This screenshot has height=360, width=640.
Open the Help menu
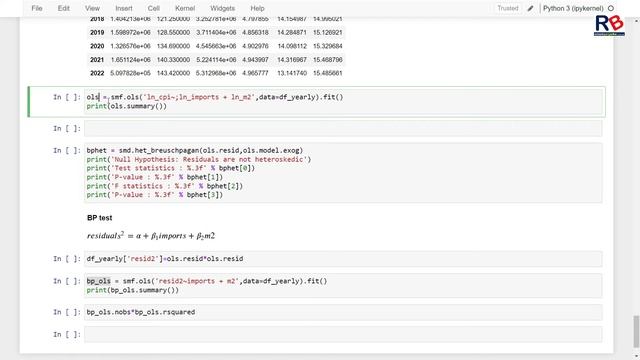257,8
